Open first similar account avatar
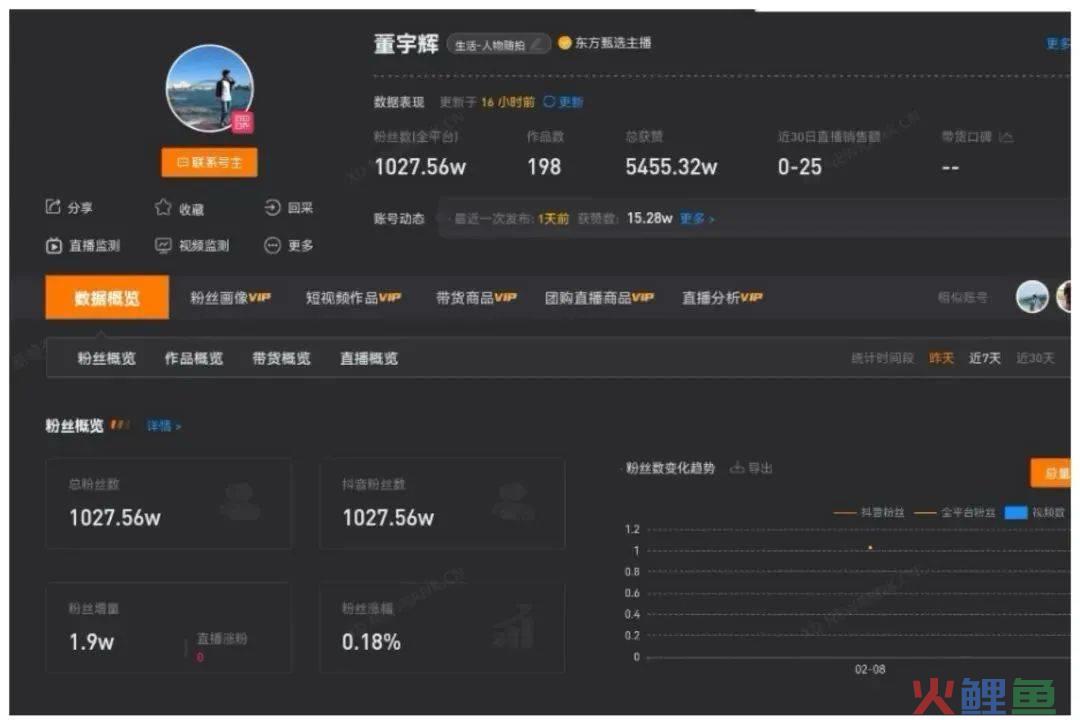Viewport: 1080px width, 720px height. pyautogui.click(x=1032, y=297)
